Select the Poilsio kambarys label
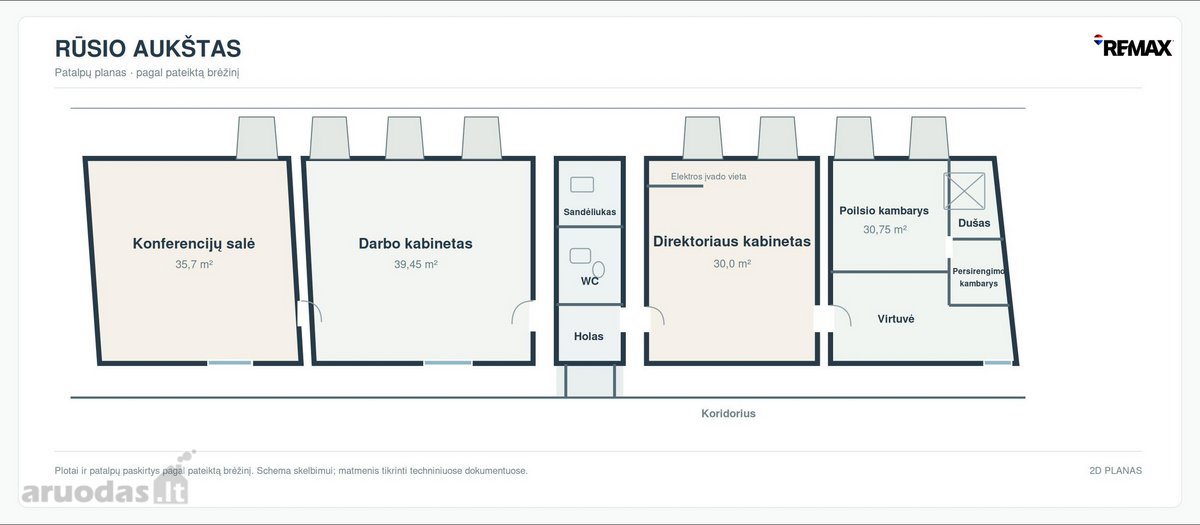This screenshot has height=525, width=1200. [x=884, y=211]
